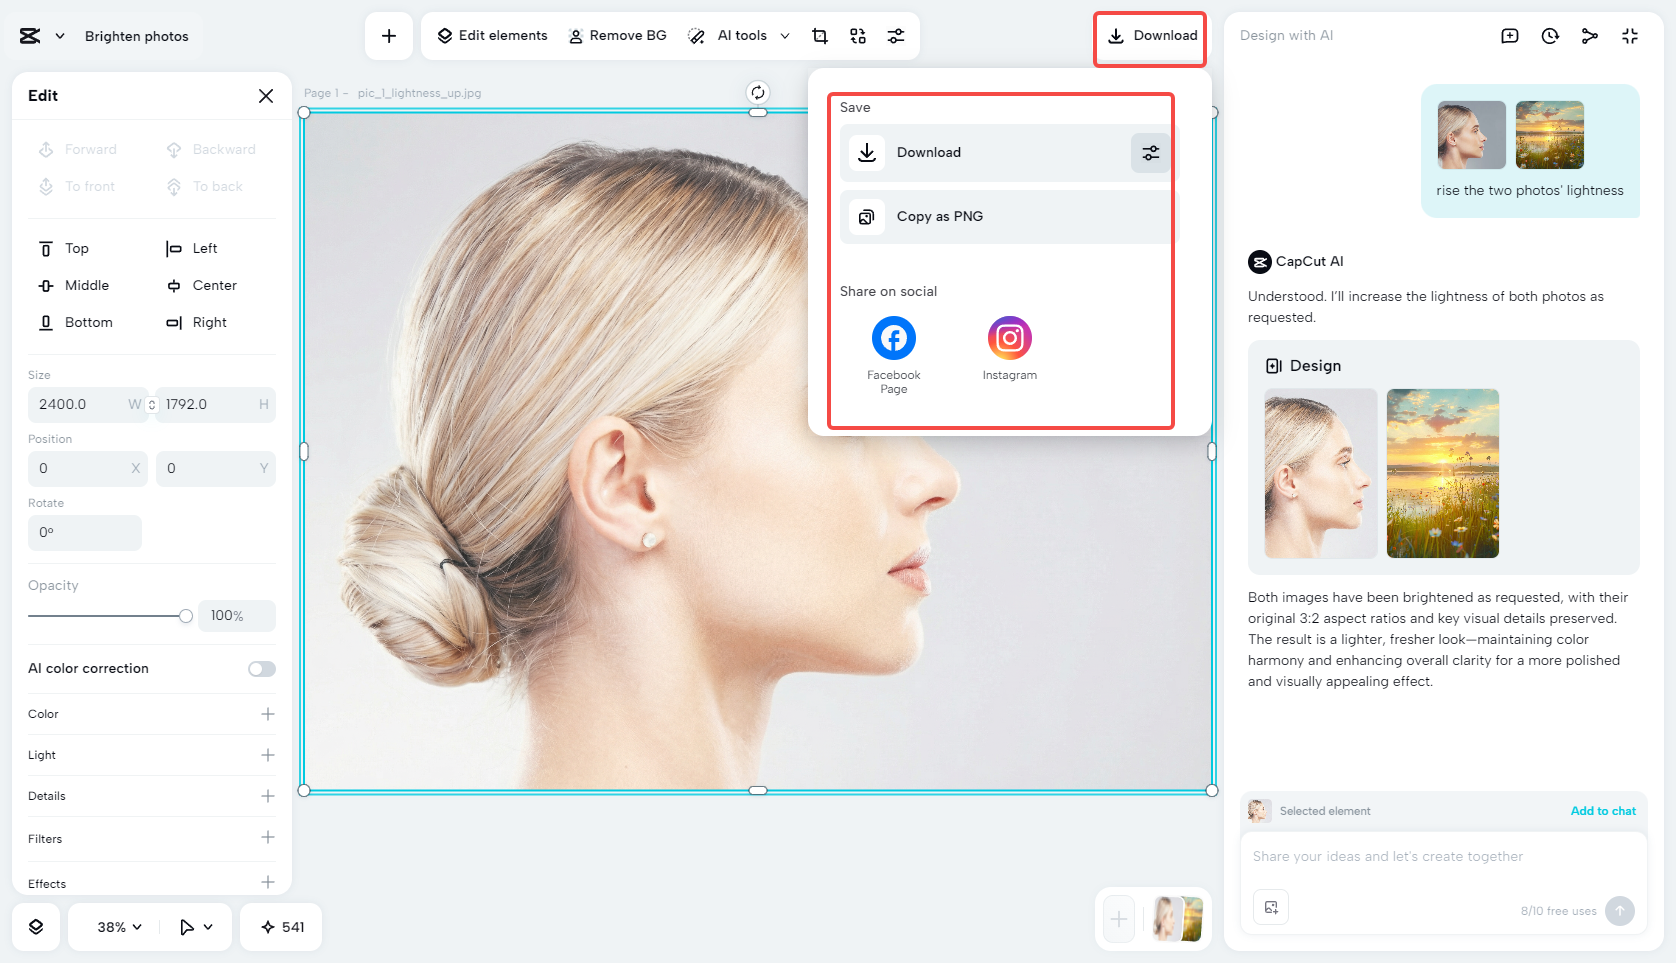Screen dimensions: 1676x963
Task: Click the add page plus button
Action: [1119, 919]
